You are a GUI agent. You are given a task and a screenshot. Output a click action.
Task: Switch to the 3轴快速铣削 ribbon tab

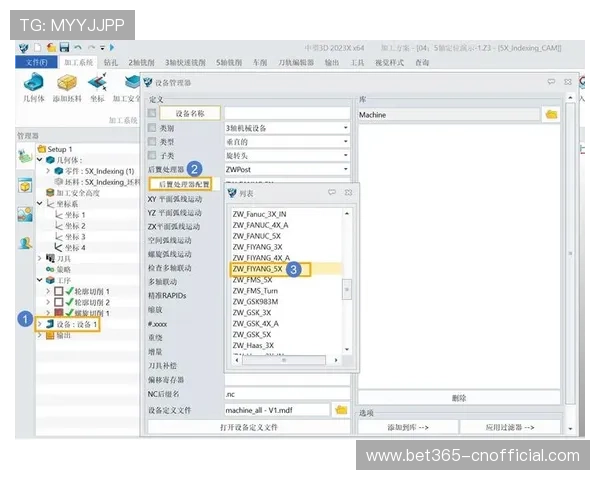(185, 62)
